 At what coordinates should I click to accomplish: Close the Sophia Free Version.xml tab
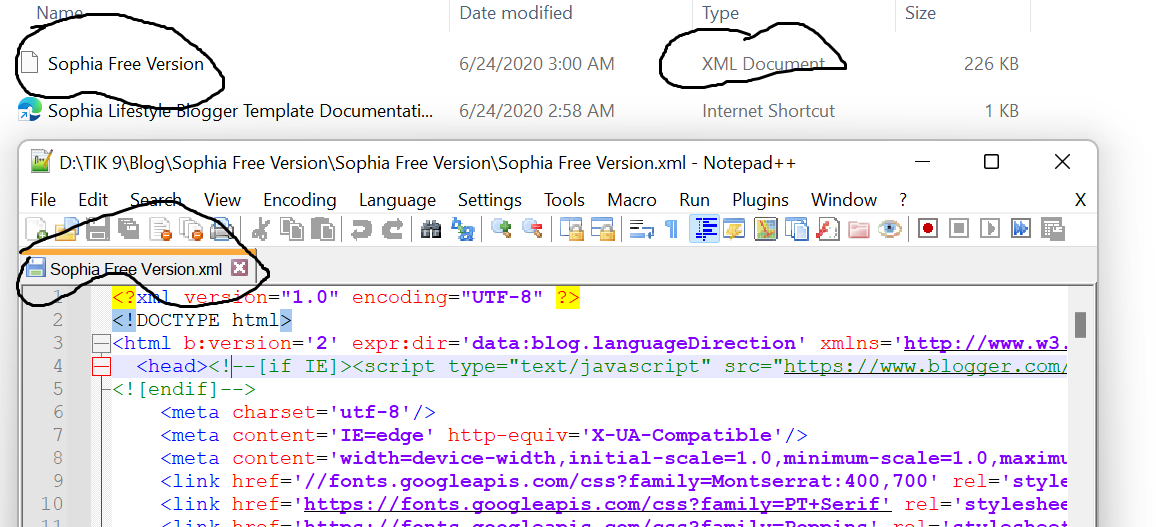(239, 268)
